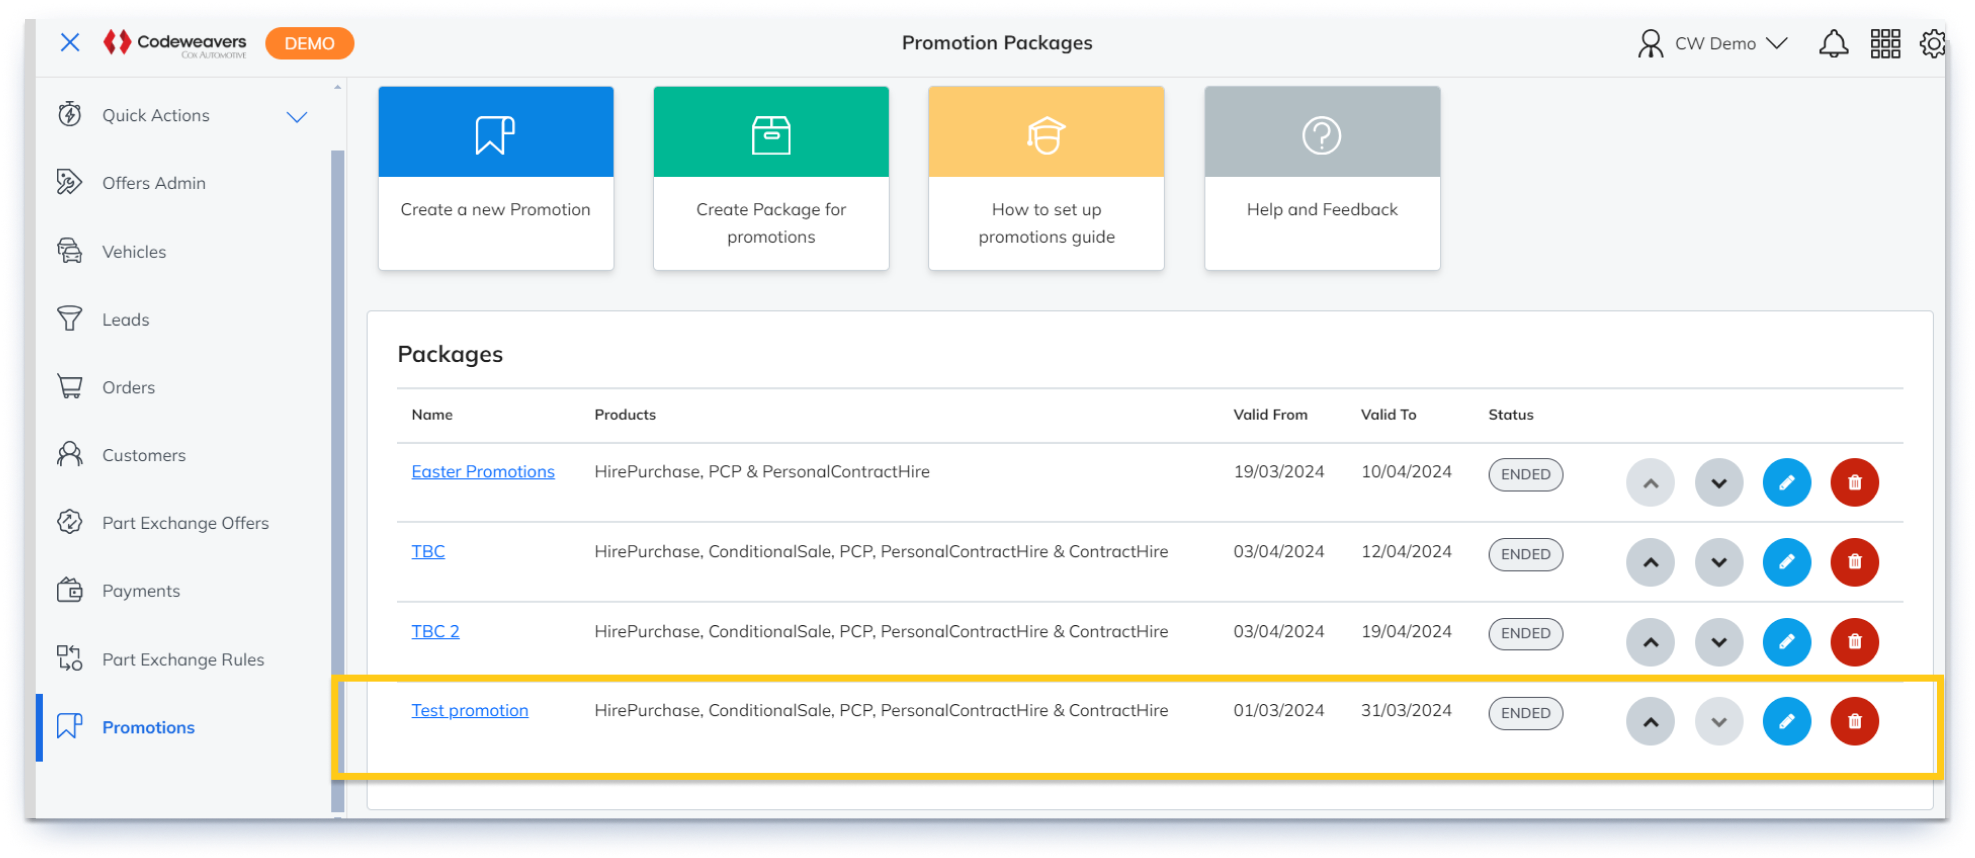
Task: Delete the Test promotion package
Action: coord(1854,721)
